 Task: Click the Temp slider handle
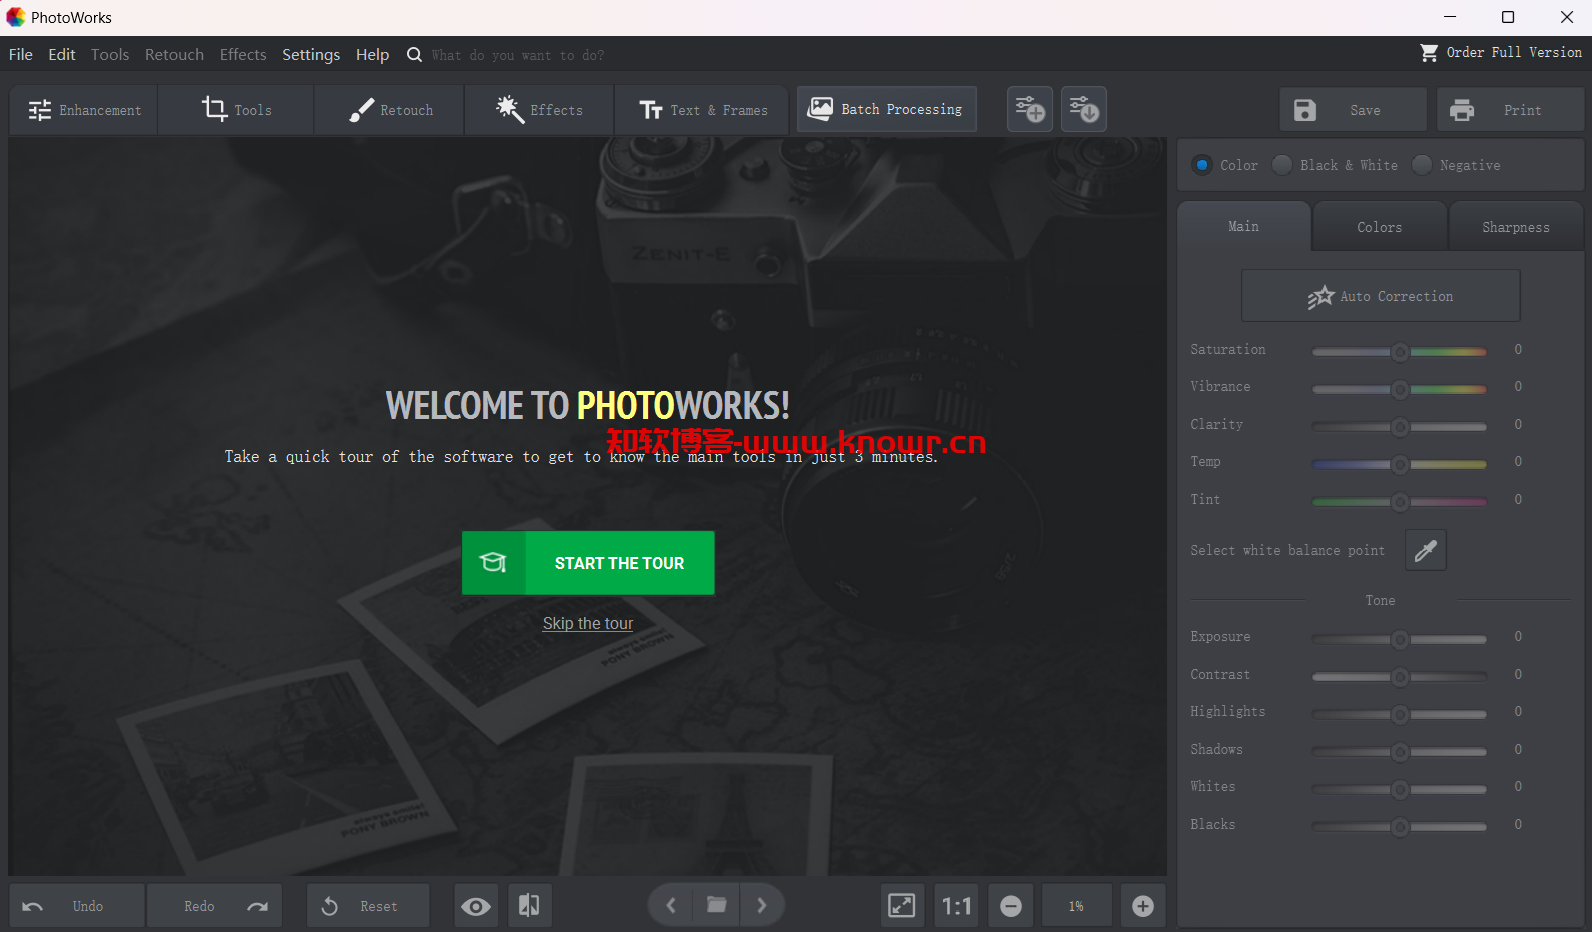[x=1400, y=464]
